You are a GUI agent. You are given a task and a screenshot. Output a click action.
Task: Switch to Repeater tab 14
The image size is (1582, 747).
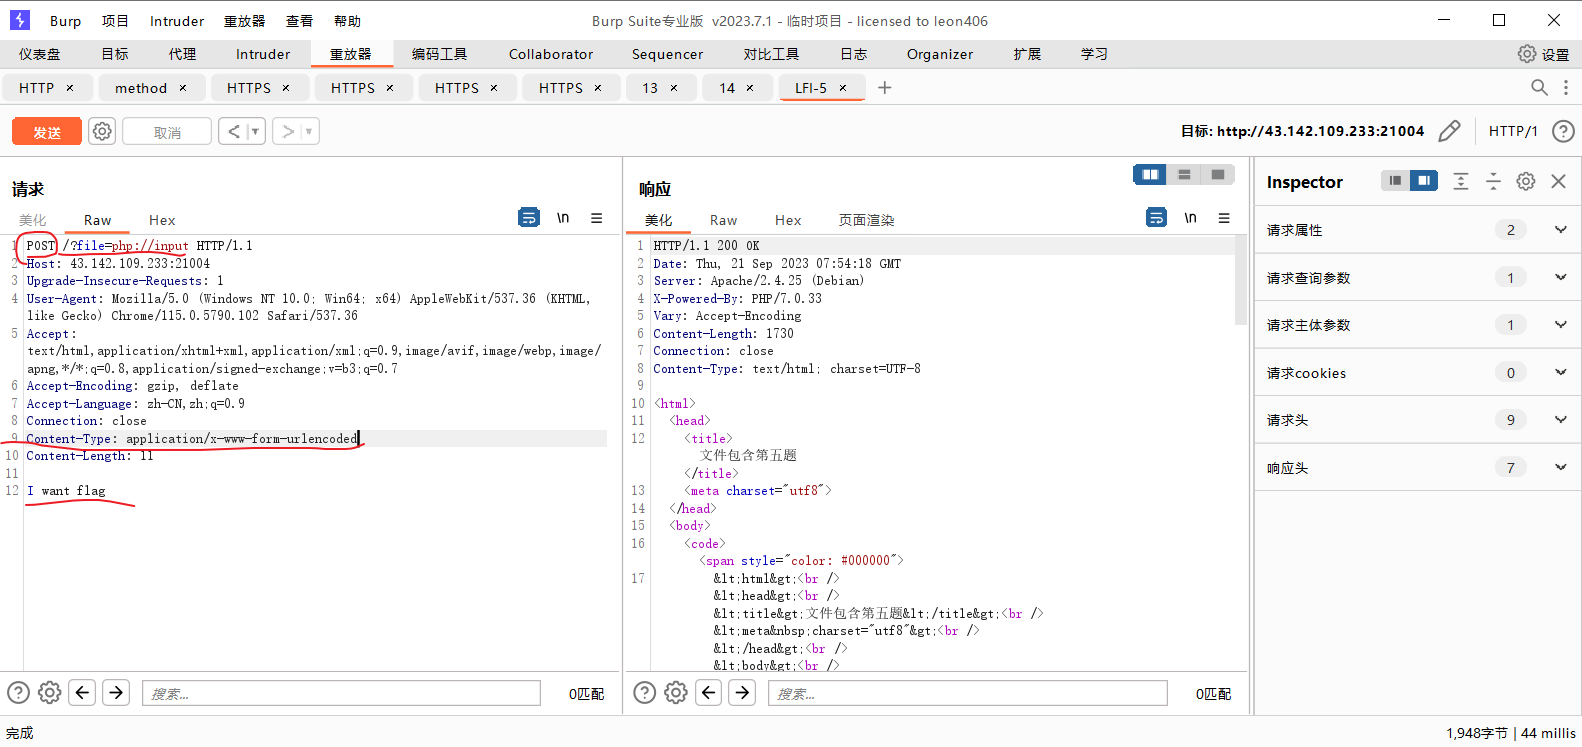[727, 88]
